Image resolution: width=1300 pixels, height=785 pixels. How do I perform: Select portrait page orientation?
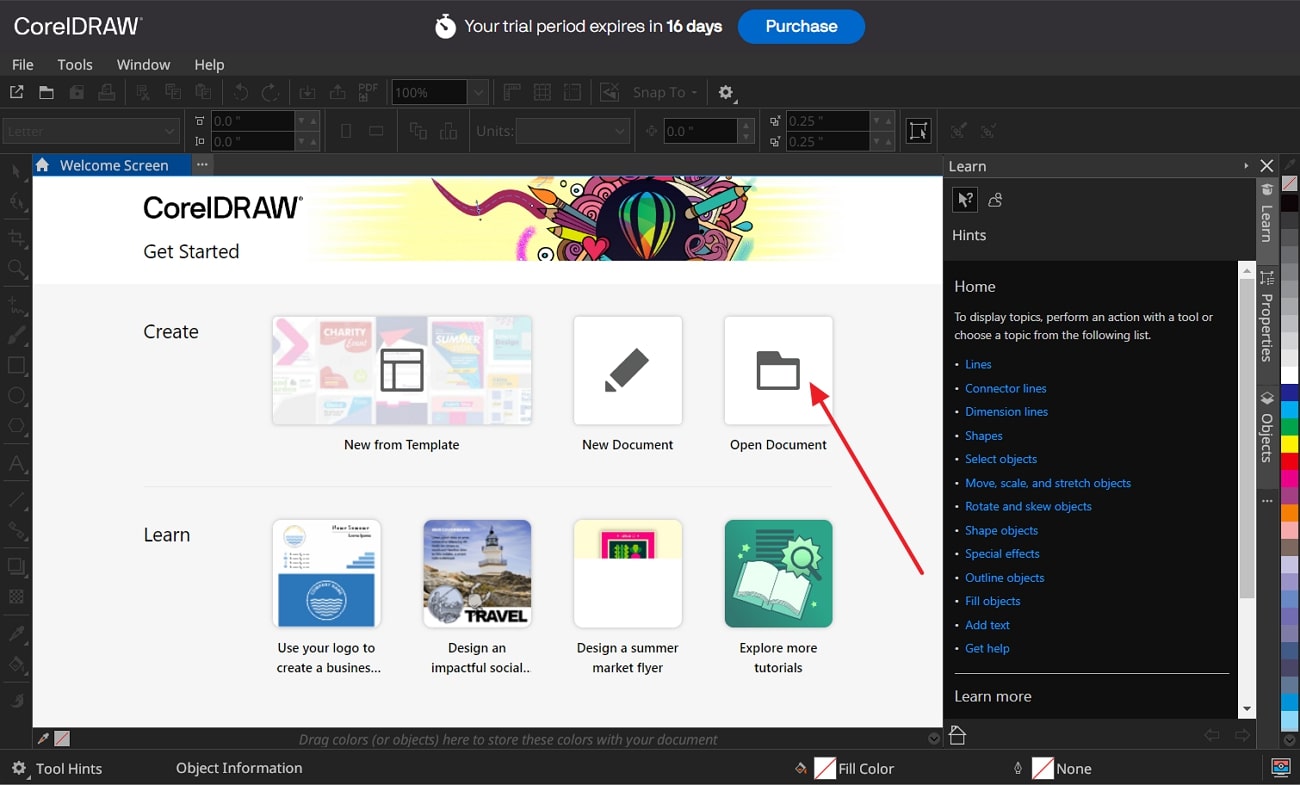point(346,131)
